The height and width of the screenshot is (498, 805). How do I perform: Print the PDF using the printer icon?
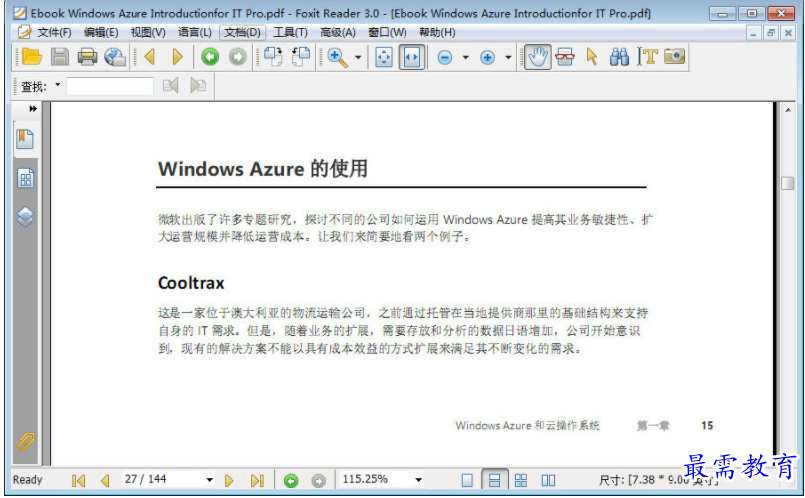[x=87, y=56]
